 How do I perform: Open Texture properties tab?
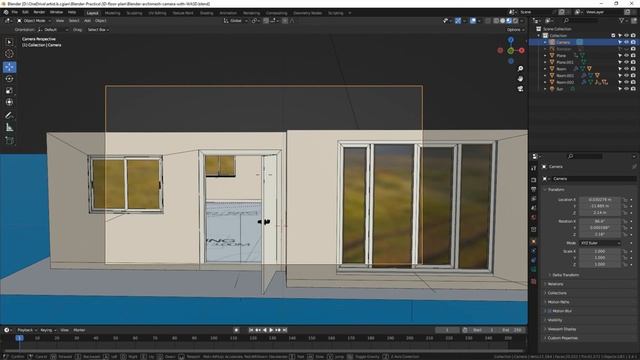[x=533, y=281]
